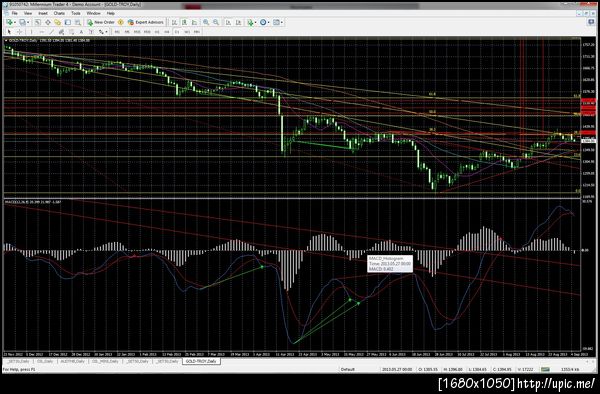Expand the arrows tool dropdown
This screenshot has width=600, height=394.
click(106, 32)
